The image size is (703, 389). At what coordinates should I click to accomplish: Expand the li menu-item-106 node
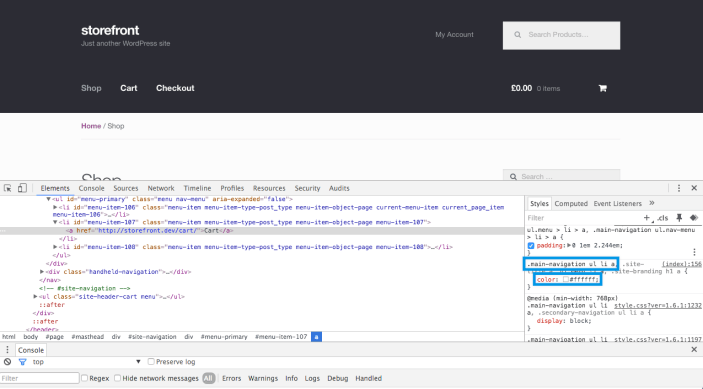pos(55,207)
